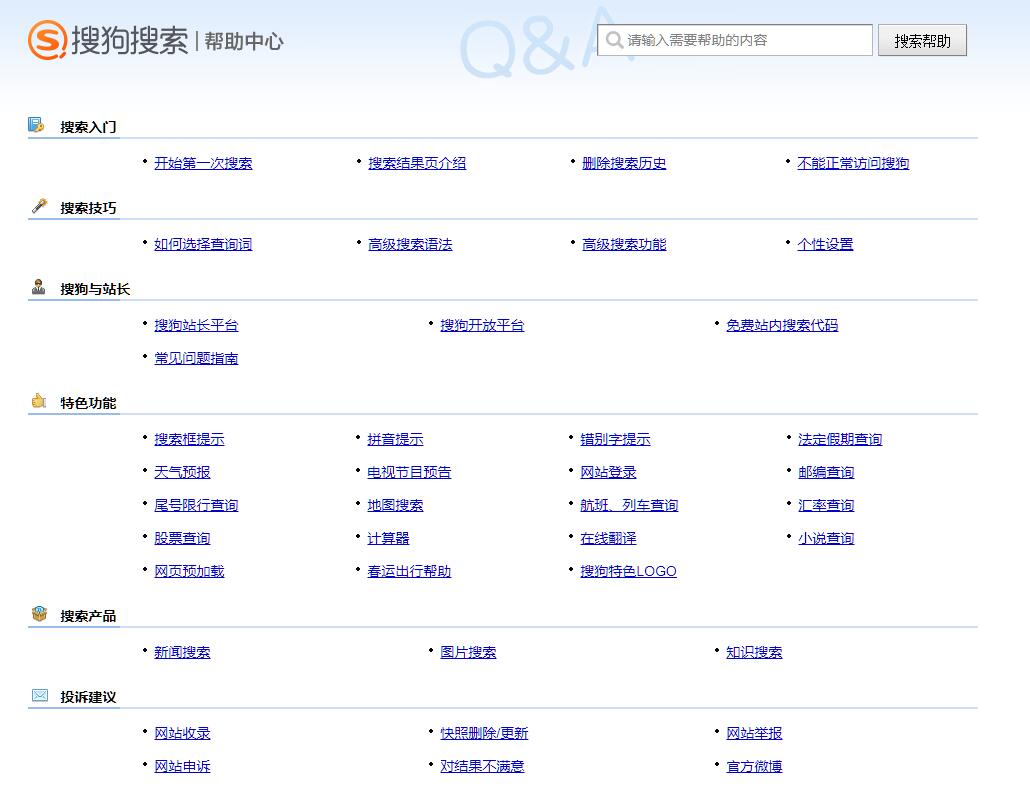Viewport: 1030px width, 794px height.
Task: Click the 搜索入门 section heading
Action: 88,127
